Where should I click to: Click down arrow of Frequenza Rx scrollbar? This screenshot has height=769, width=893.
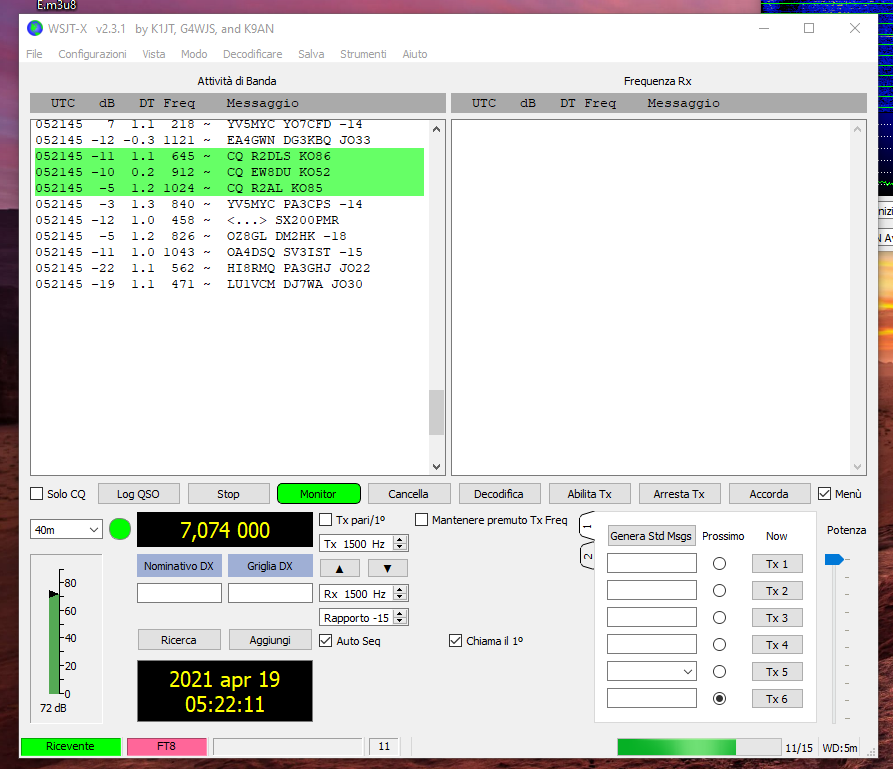coord(858,467)
